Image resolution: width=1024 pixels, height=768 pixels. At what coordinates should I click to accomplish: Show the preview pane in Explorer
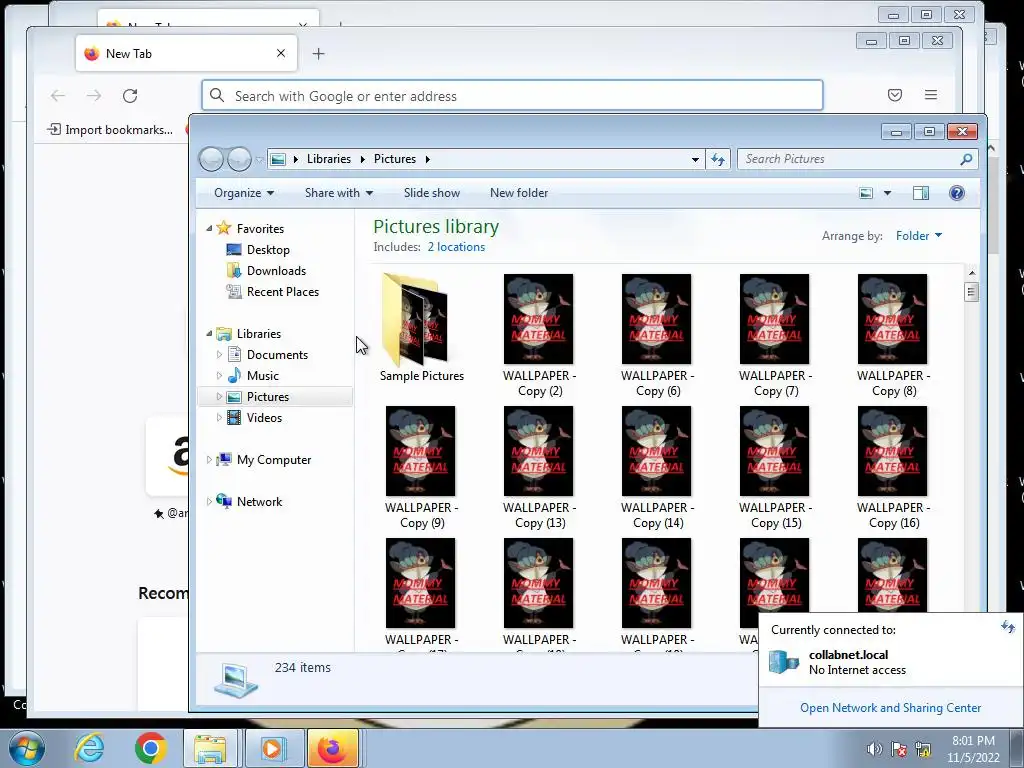pyautogui.click(x=921, y=193)
